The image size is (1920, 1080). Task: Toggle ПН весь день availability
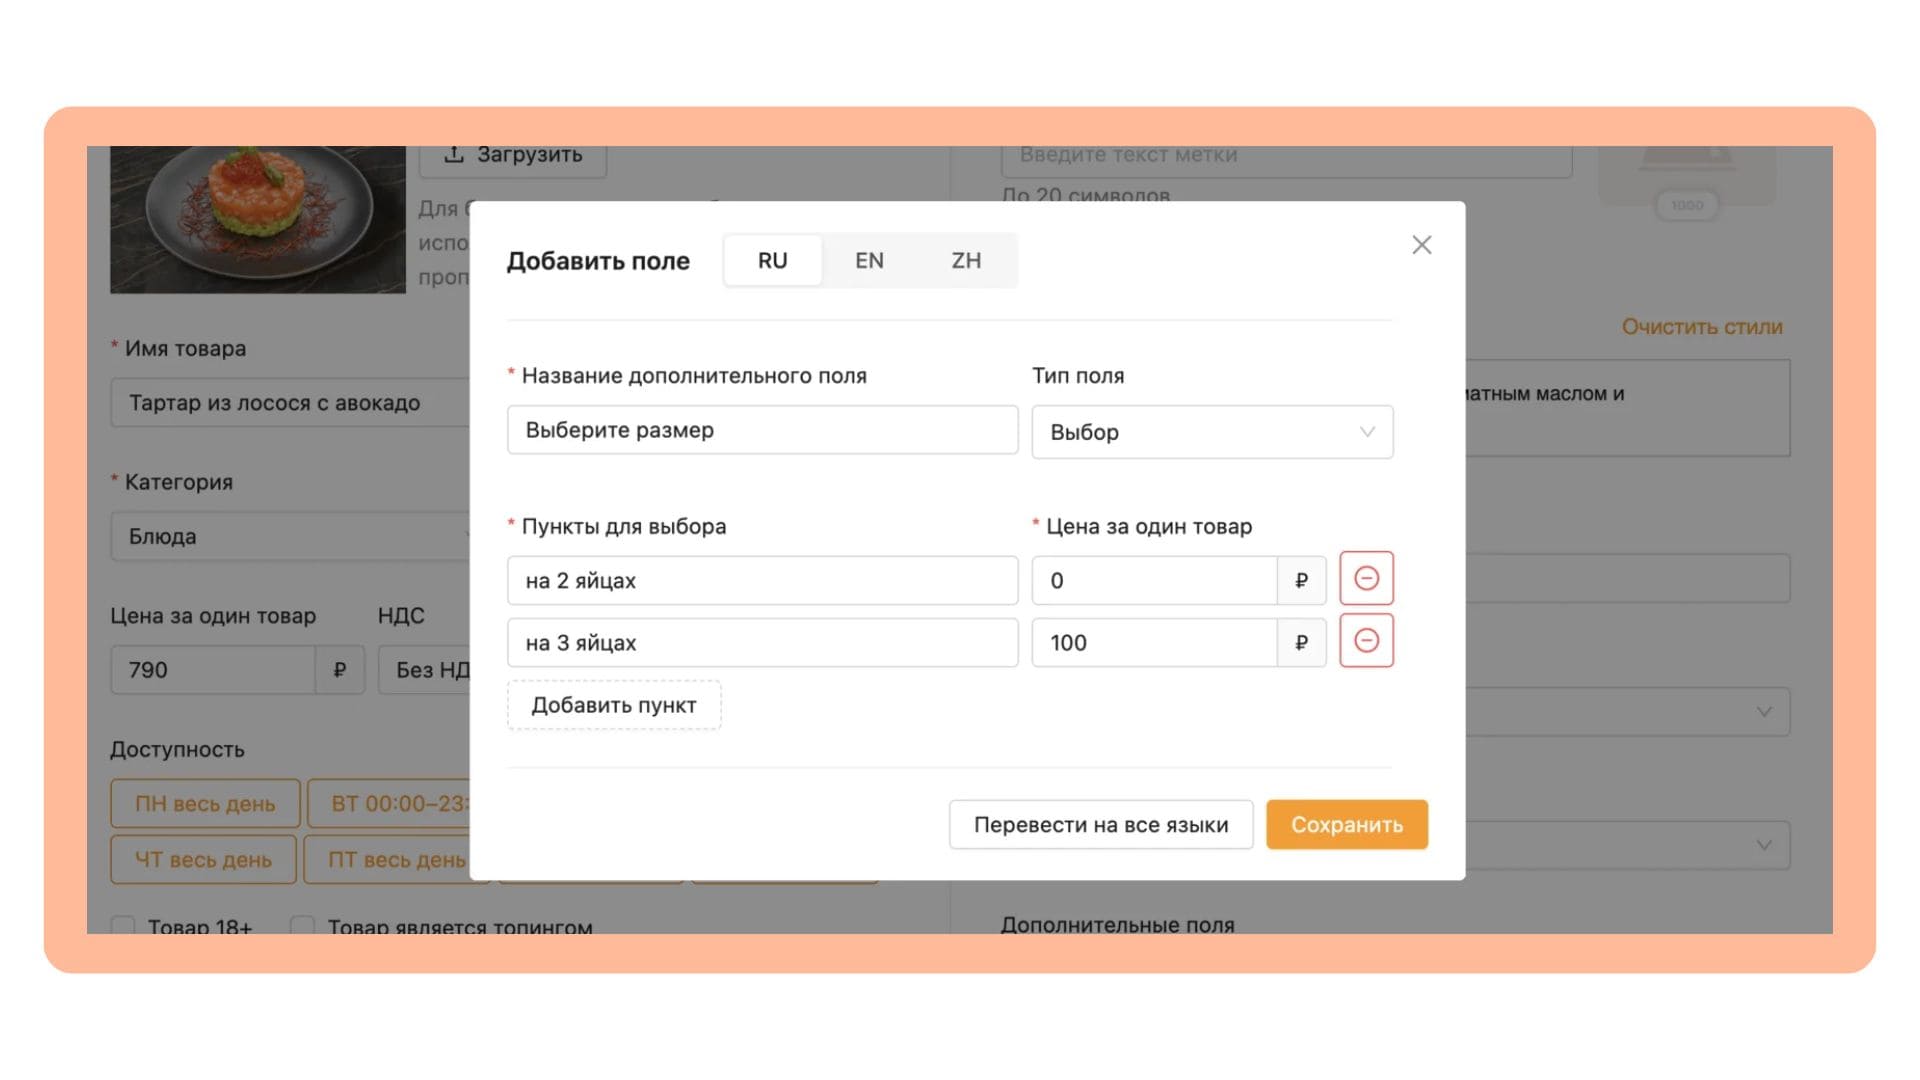click(x=205, y=804)
